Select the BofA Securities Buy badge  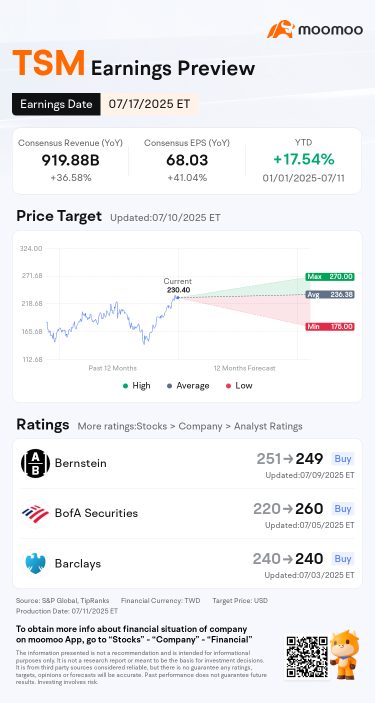coord(343,508)
